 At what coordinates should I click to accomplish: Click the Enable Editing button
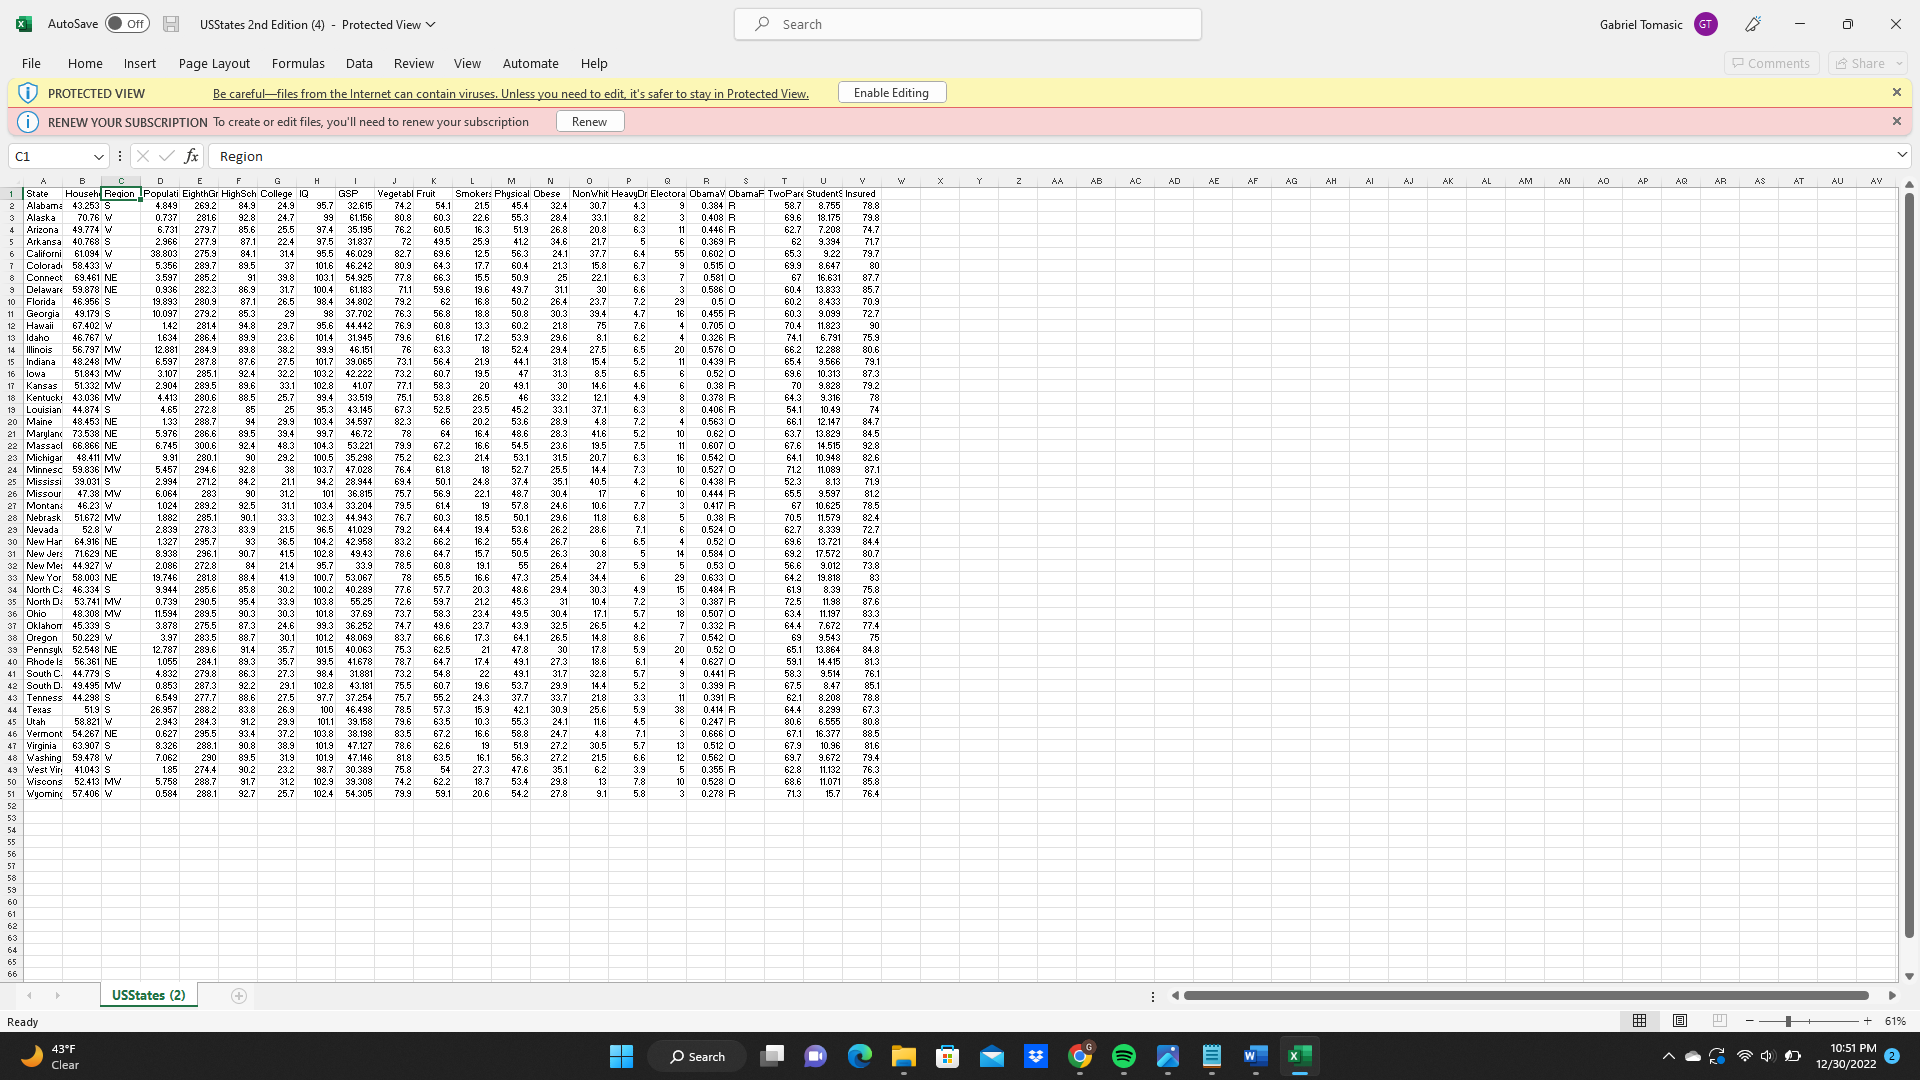pos(891,92)
